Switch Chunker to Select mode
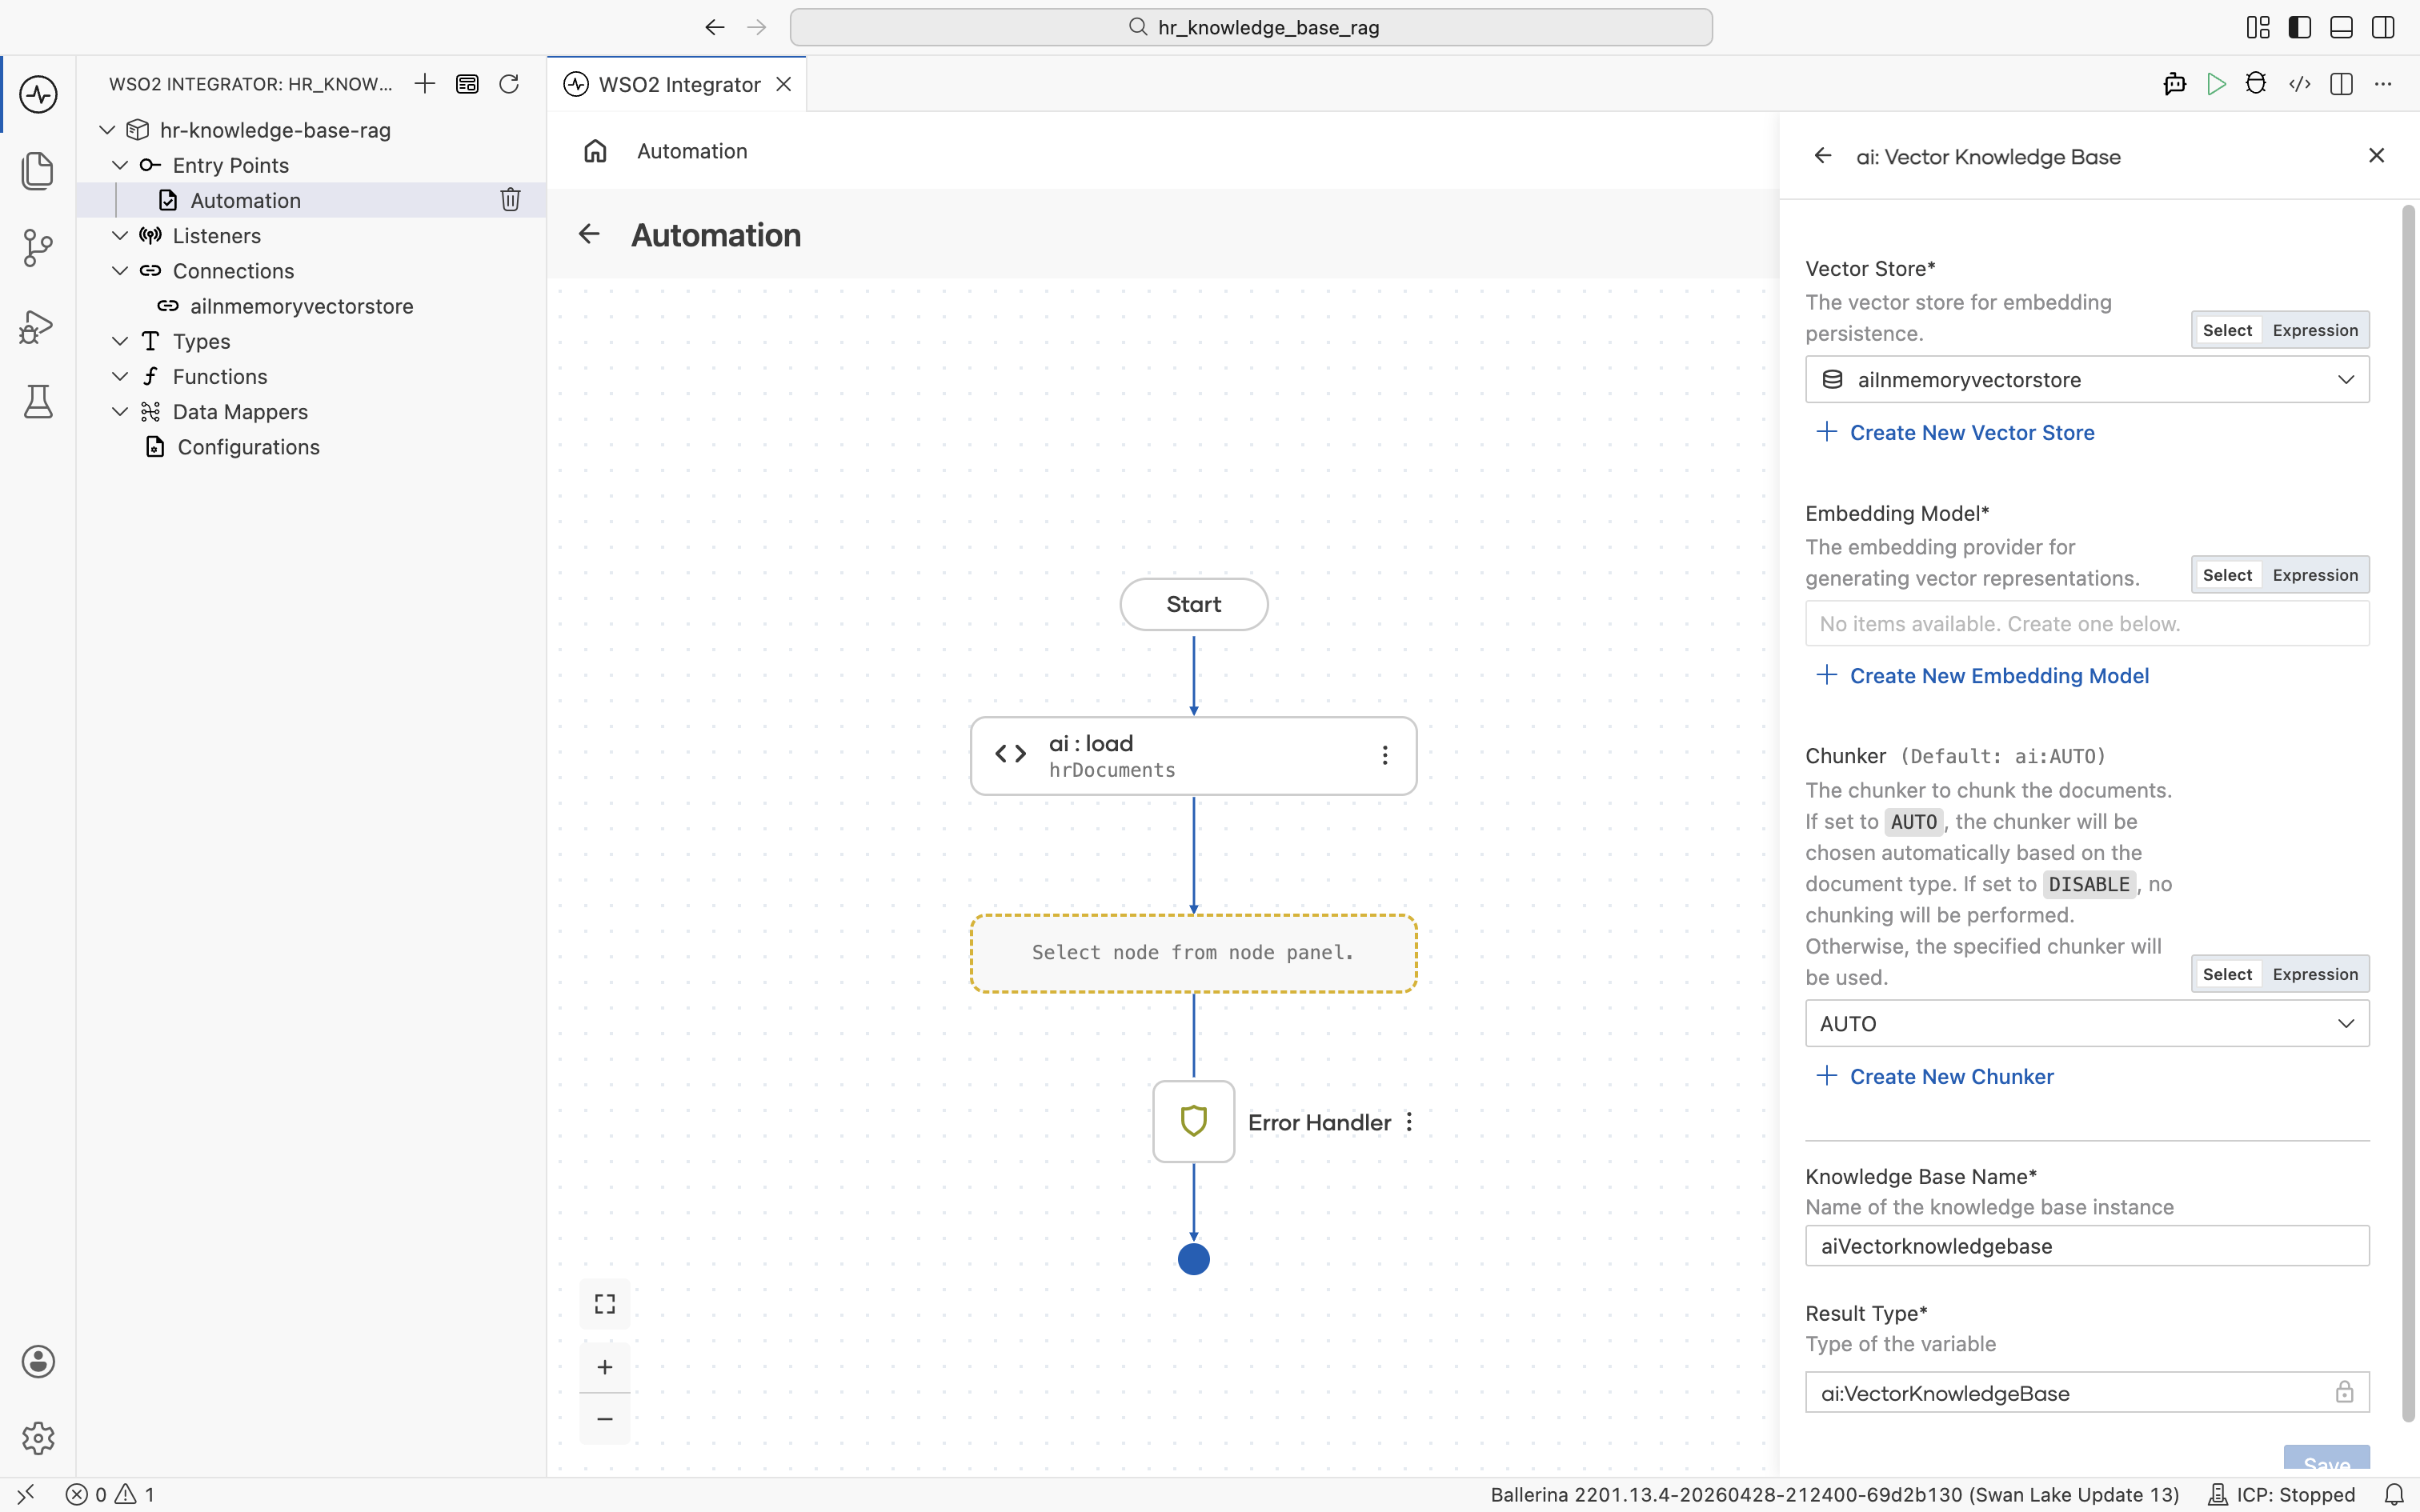 point(2227,974)
